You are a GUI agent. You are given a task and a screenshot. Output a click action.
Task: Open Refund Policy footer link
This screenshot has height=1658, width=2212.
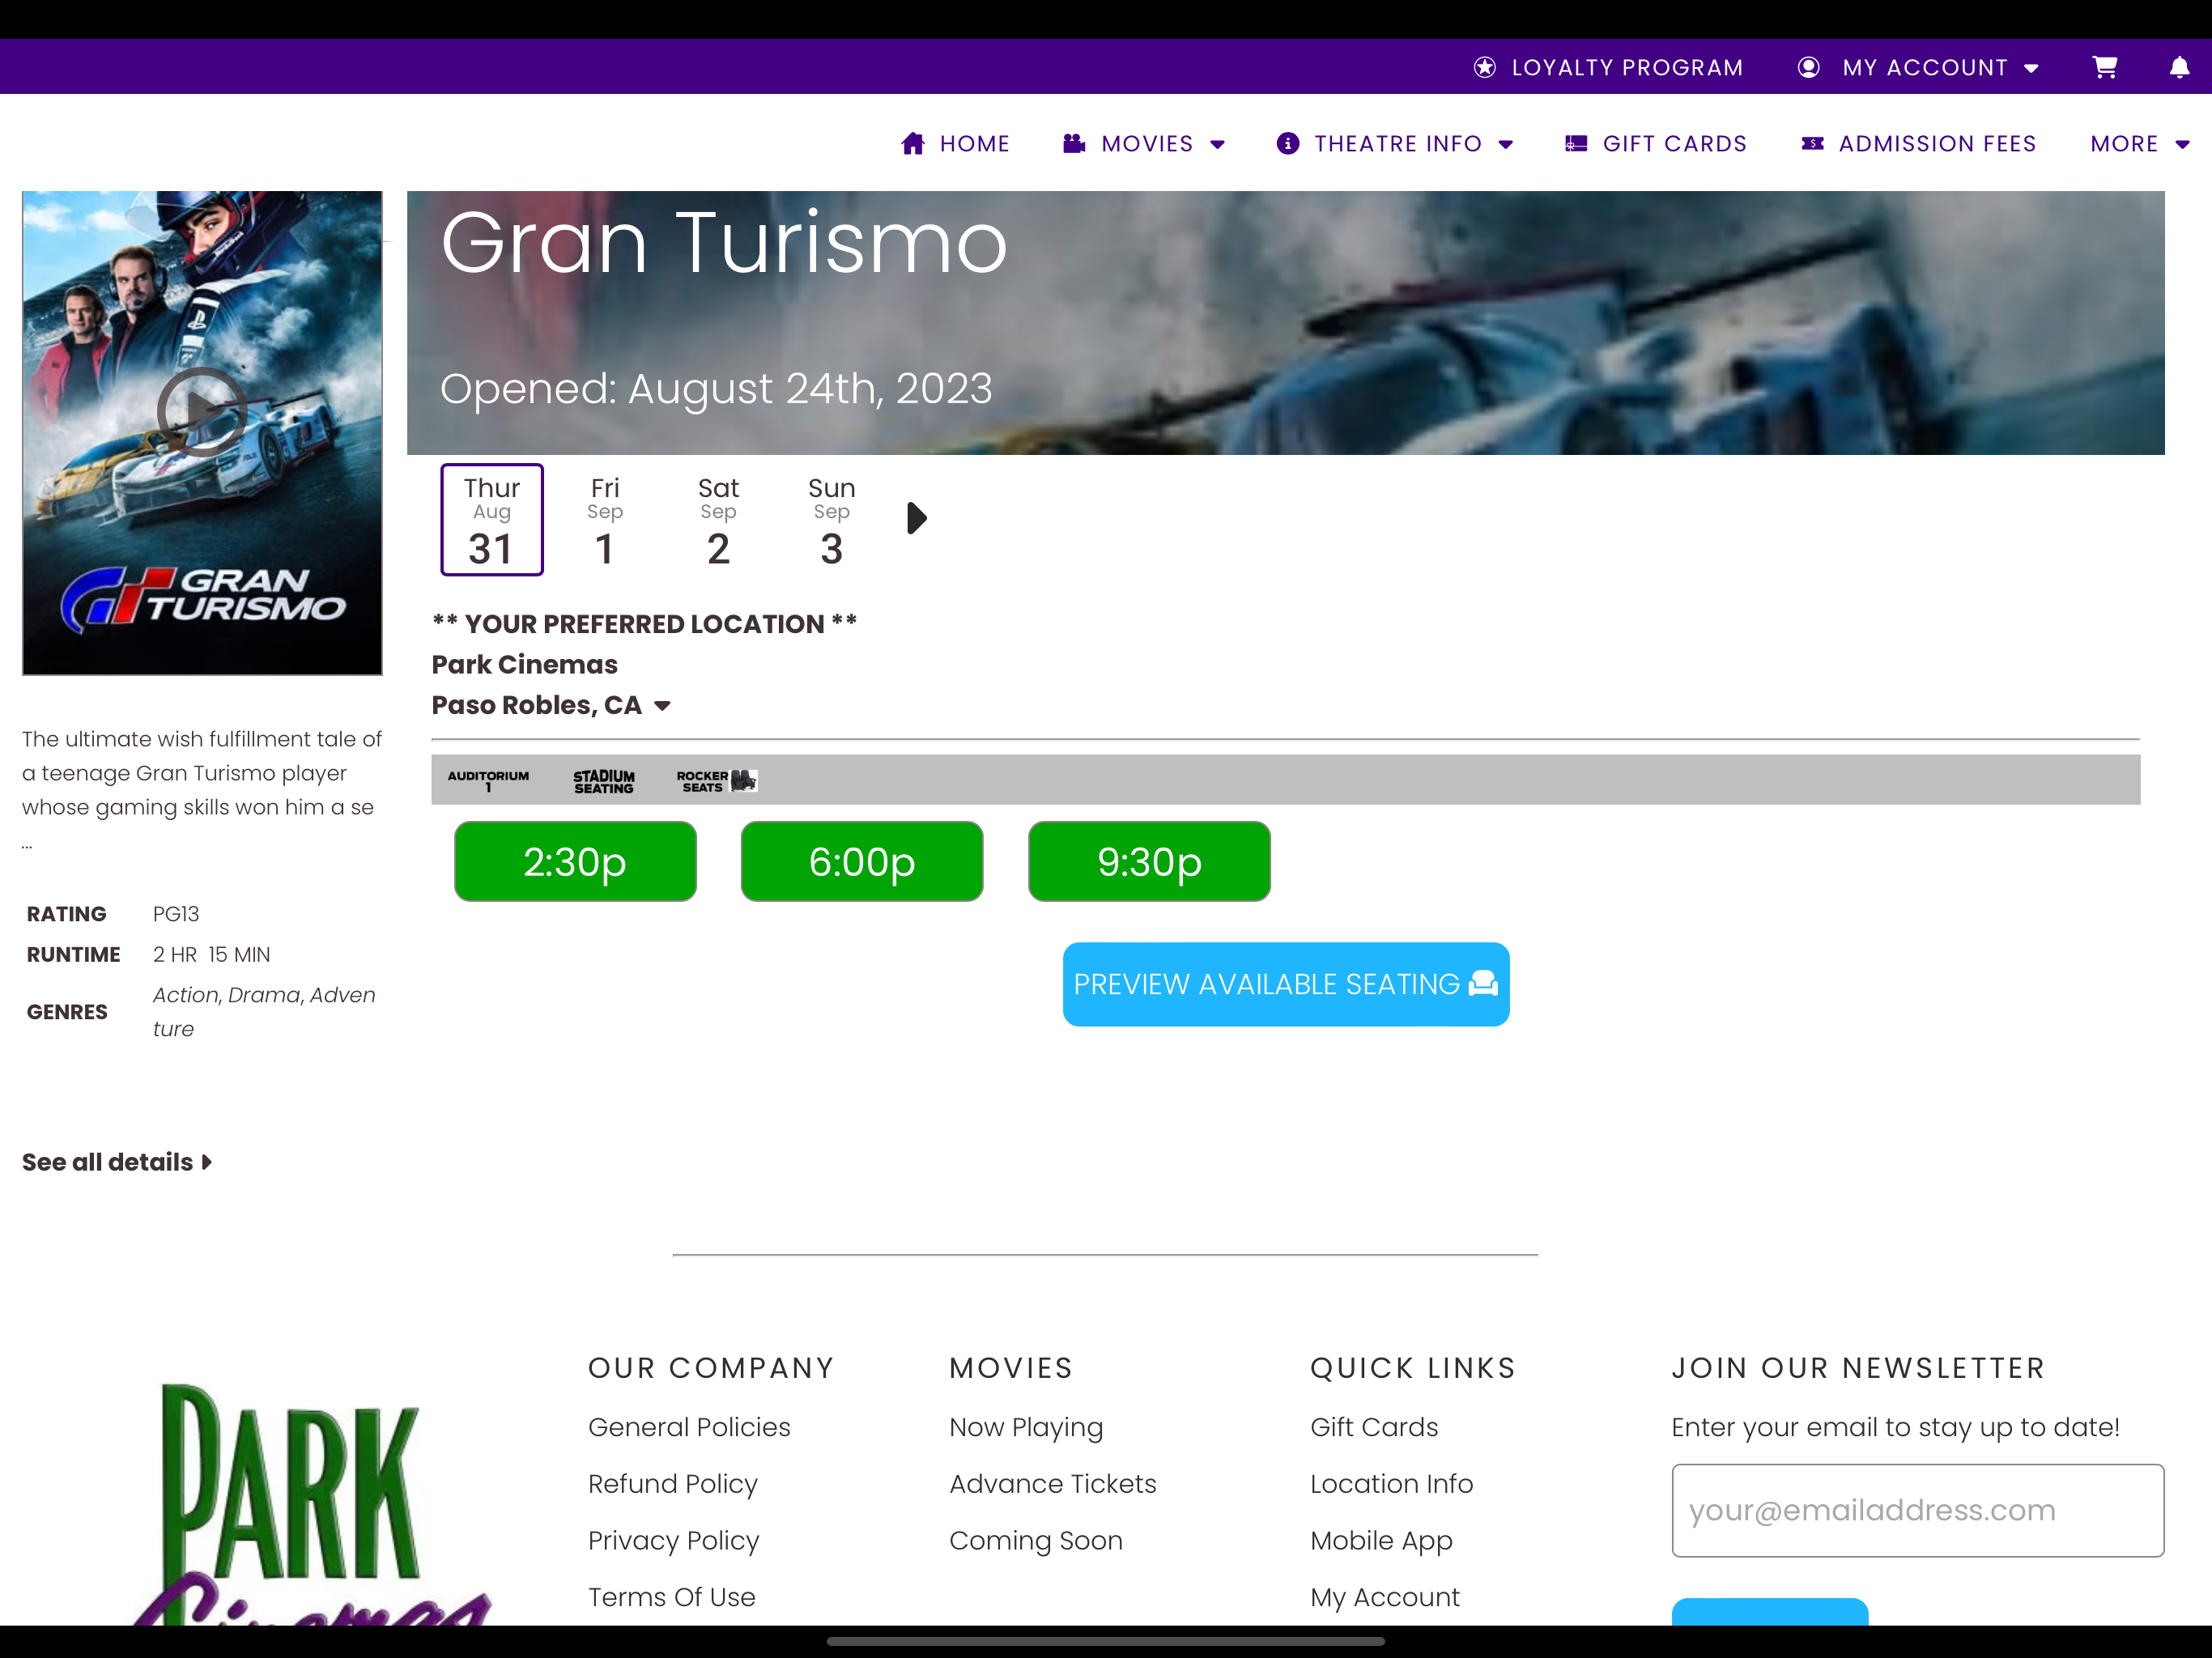pyautogui.click(x=673, y=1484)
